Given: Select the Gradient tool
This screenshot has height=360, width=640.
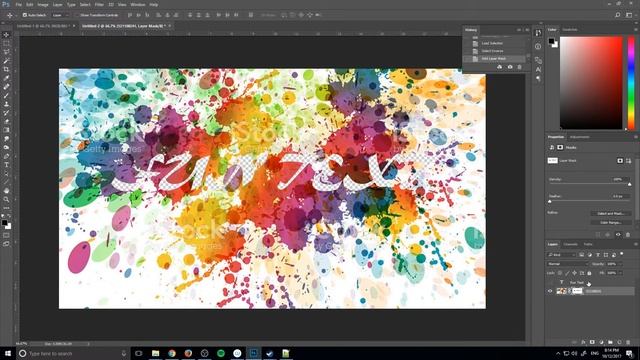Looking at the screenshot, I should (x=6, y=130).
